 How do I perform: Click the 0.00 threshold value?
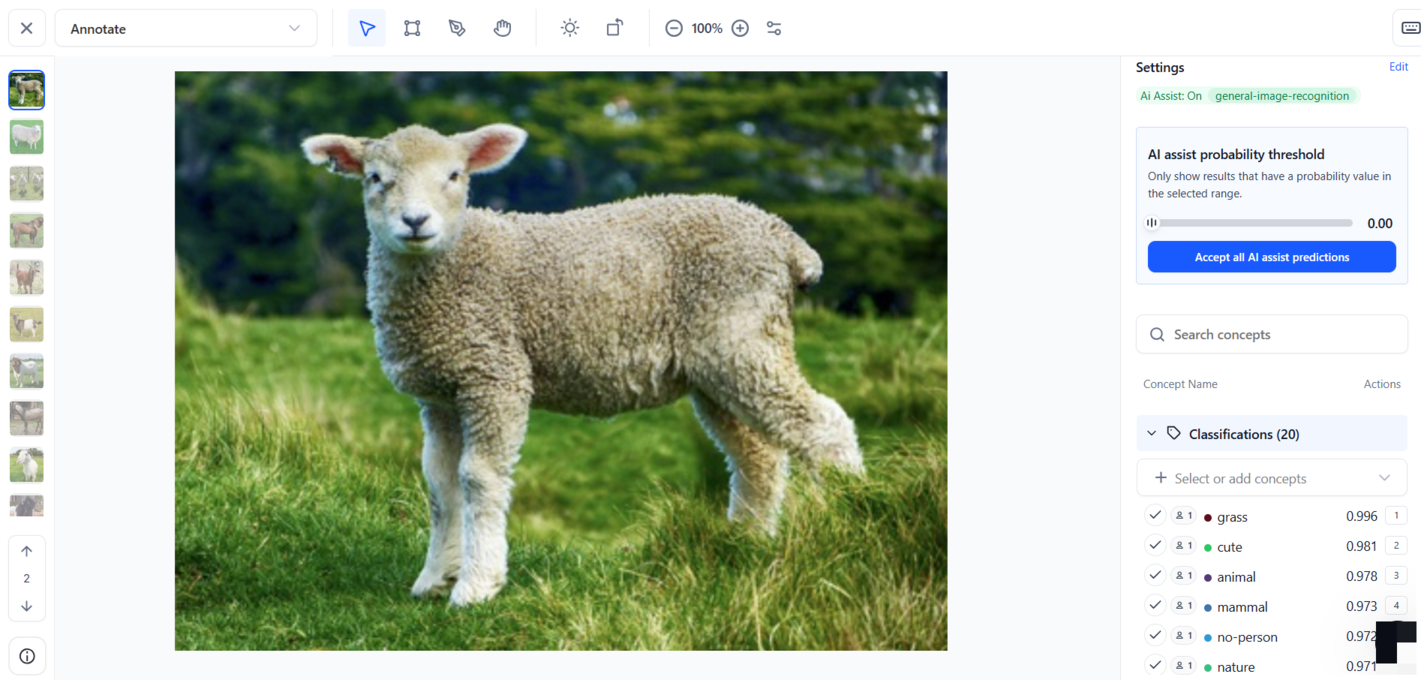click(x=1380, y=223)
